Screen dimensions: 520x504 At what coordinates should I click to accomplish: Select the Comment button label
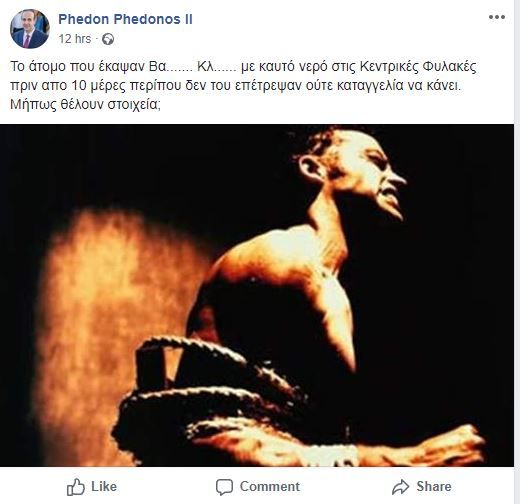point(270,487)
